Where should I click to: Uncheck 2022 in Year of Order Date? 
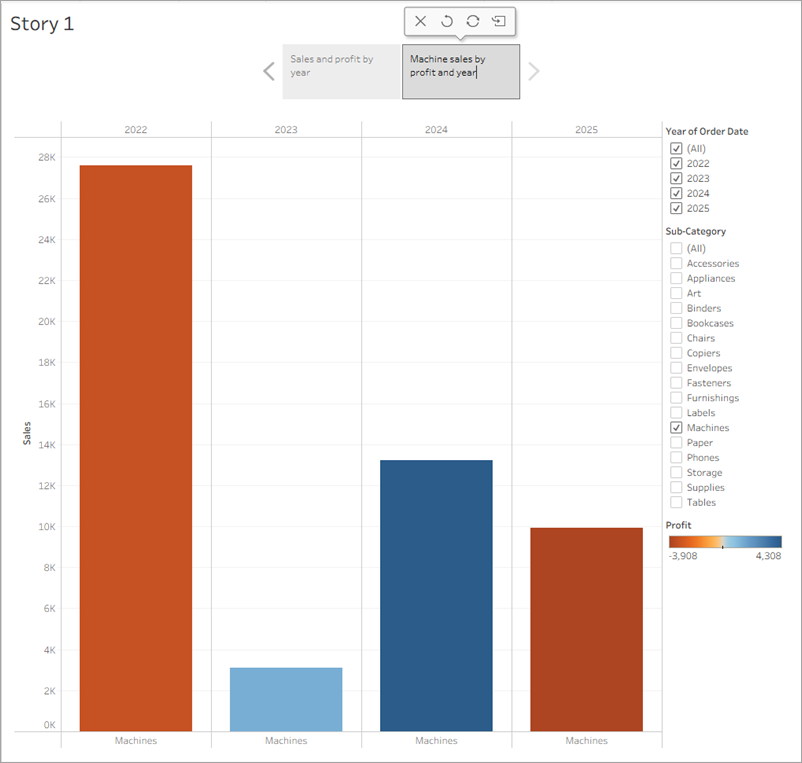coord(676,163)
